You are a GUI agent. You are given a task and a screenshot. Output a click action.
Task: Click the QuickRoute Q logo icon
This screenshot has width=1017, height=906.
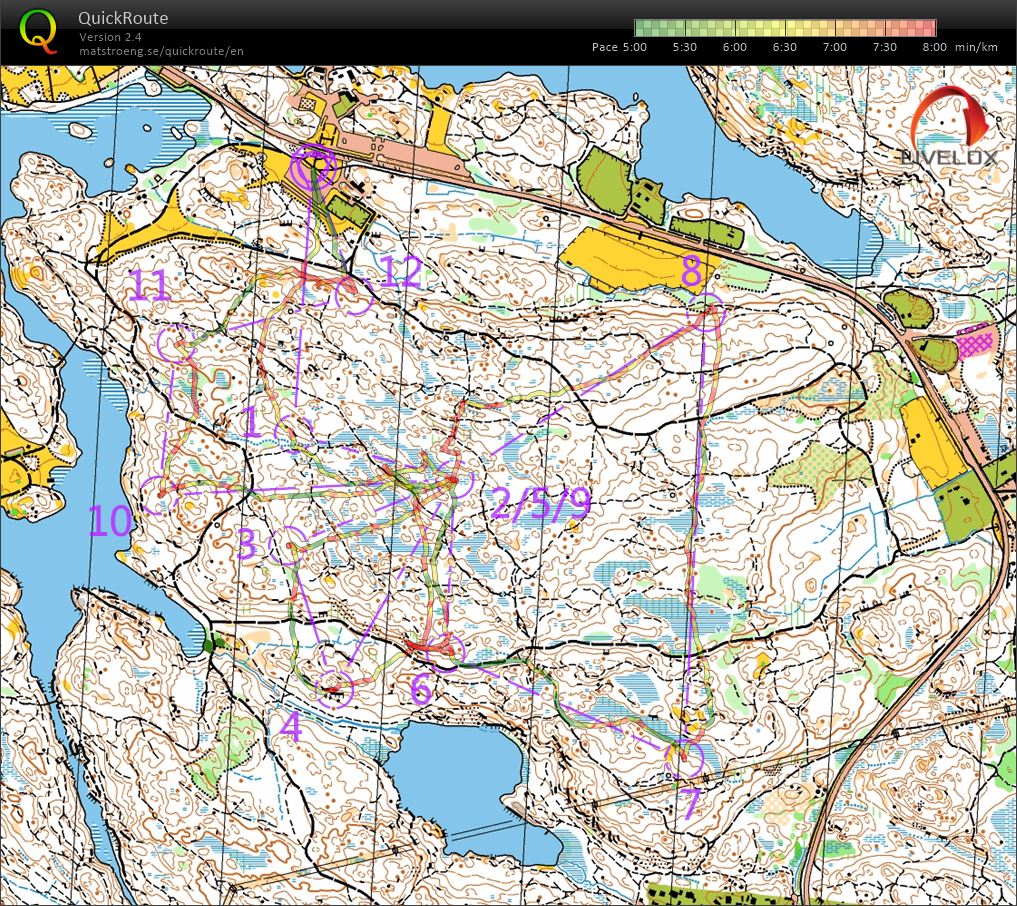point(38,31)
